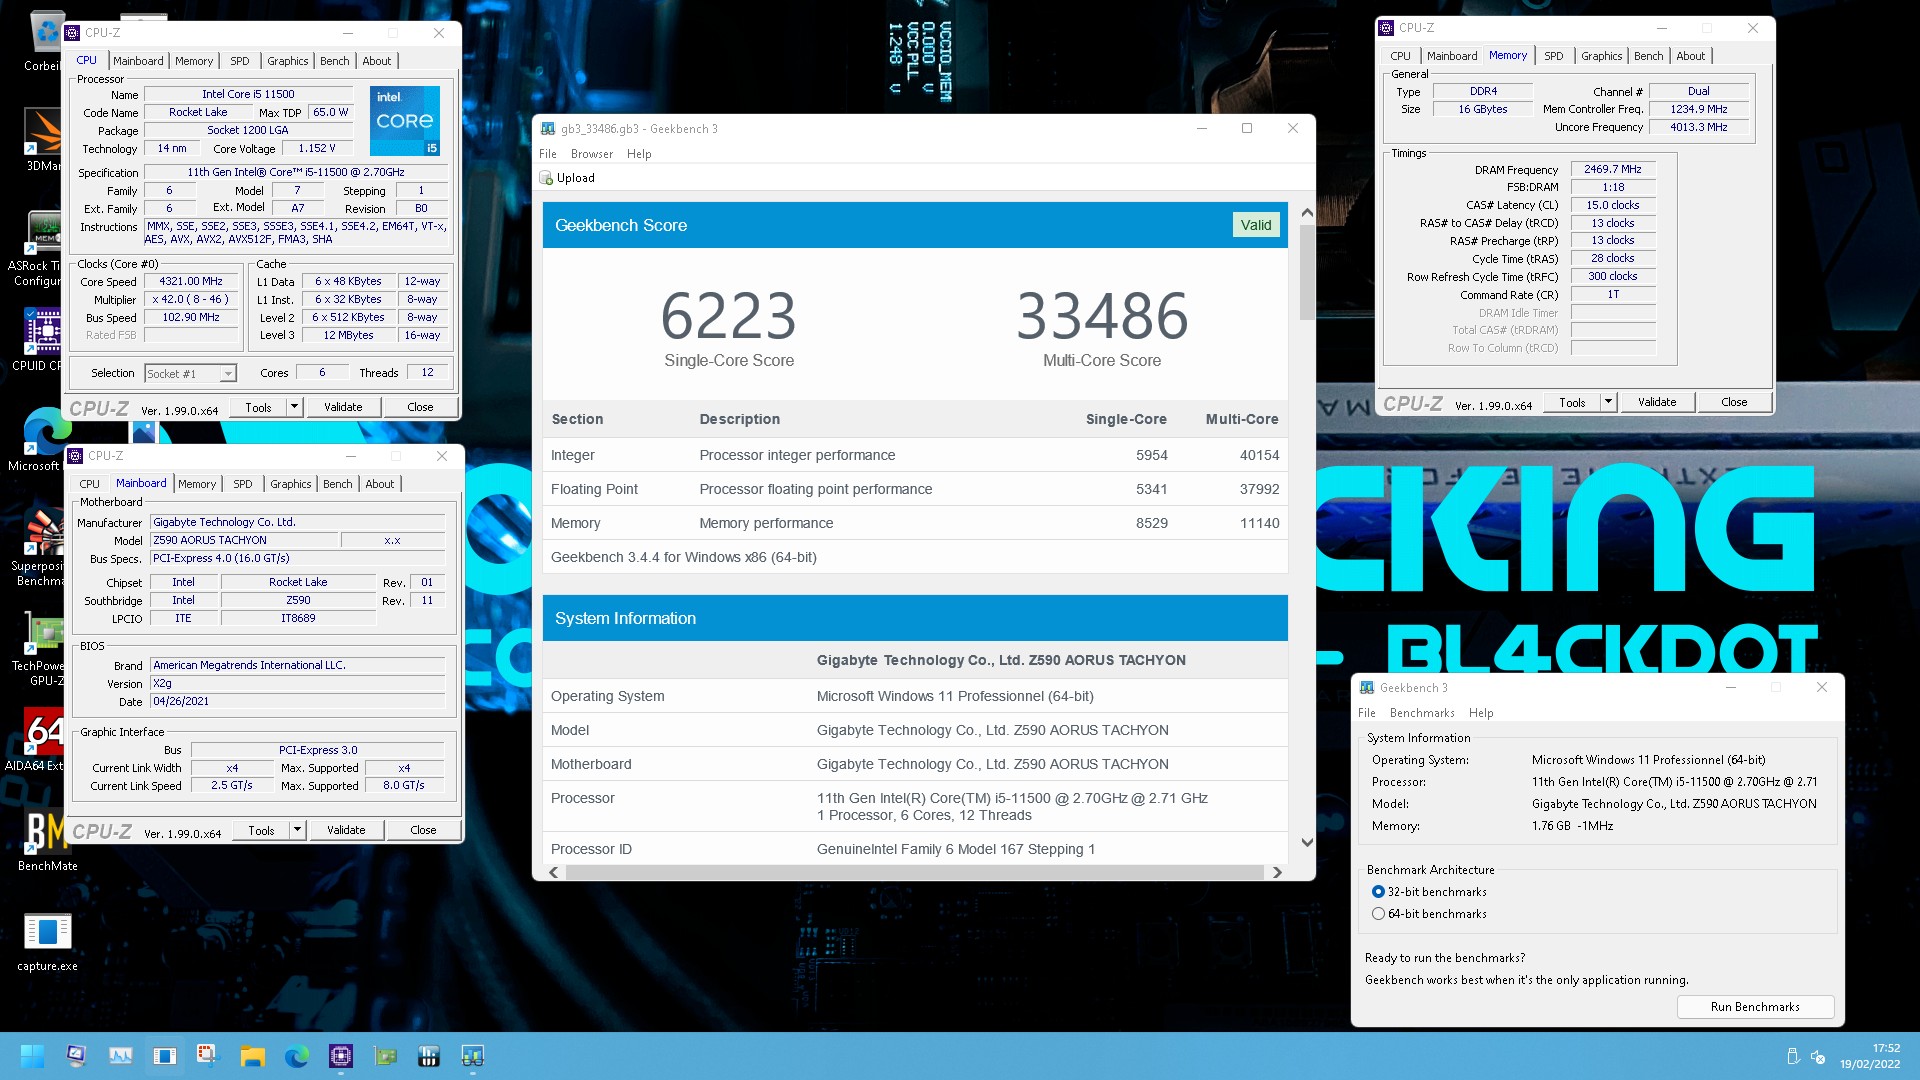Open Help menu in small Geekbench 3 window
Viewport: 1920px width, 1080px height.
[x=1481, y=713]
